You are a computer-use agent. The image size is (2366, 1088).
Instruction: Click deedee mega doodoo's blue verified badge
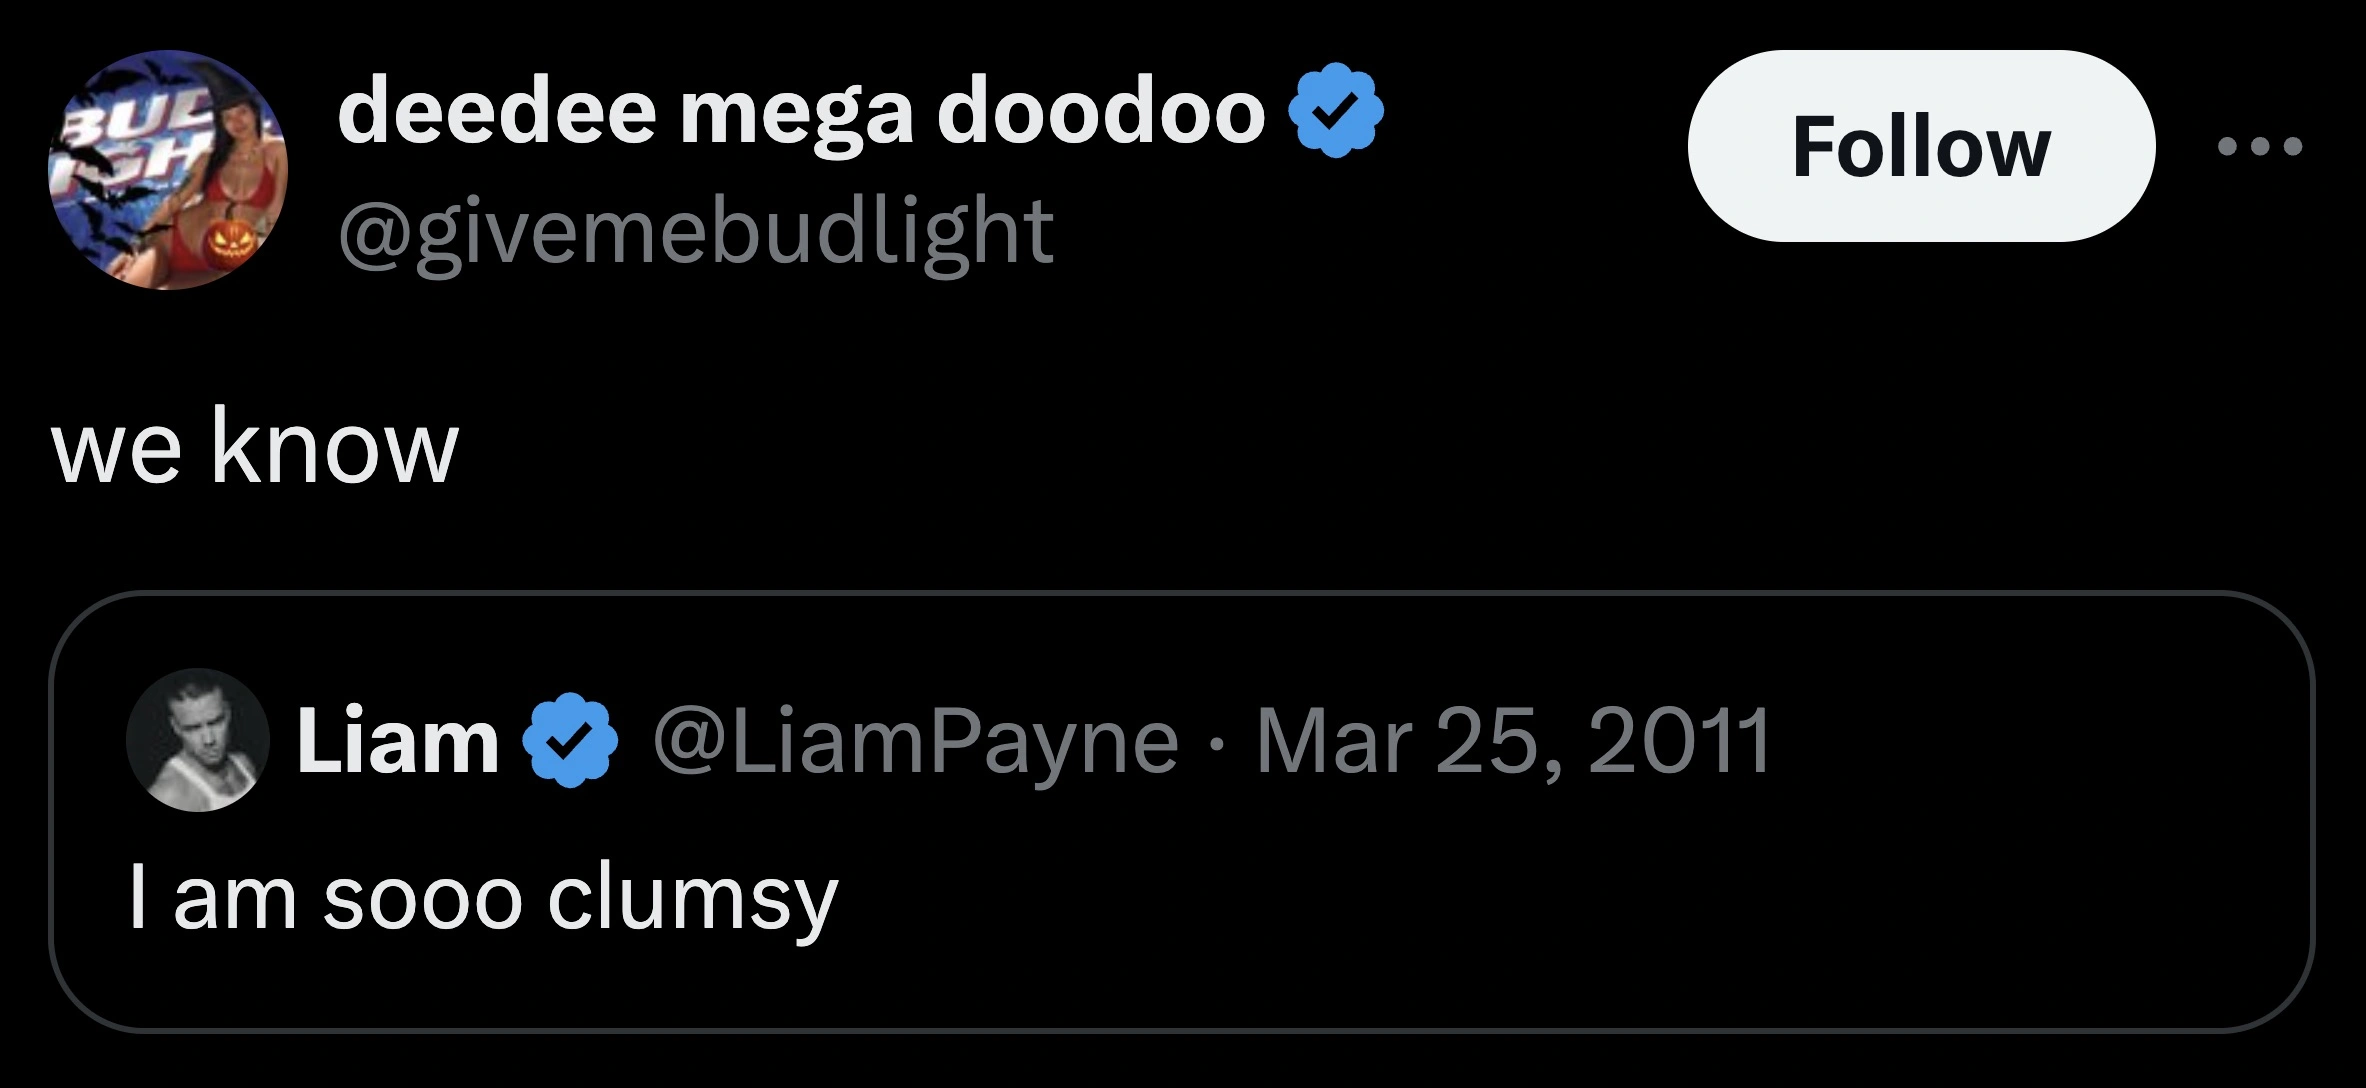coord(1335,111)
